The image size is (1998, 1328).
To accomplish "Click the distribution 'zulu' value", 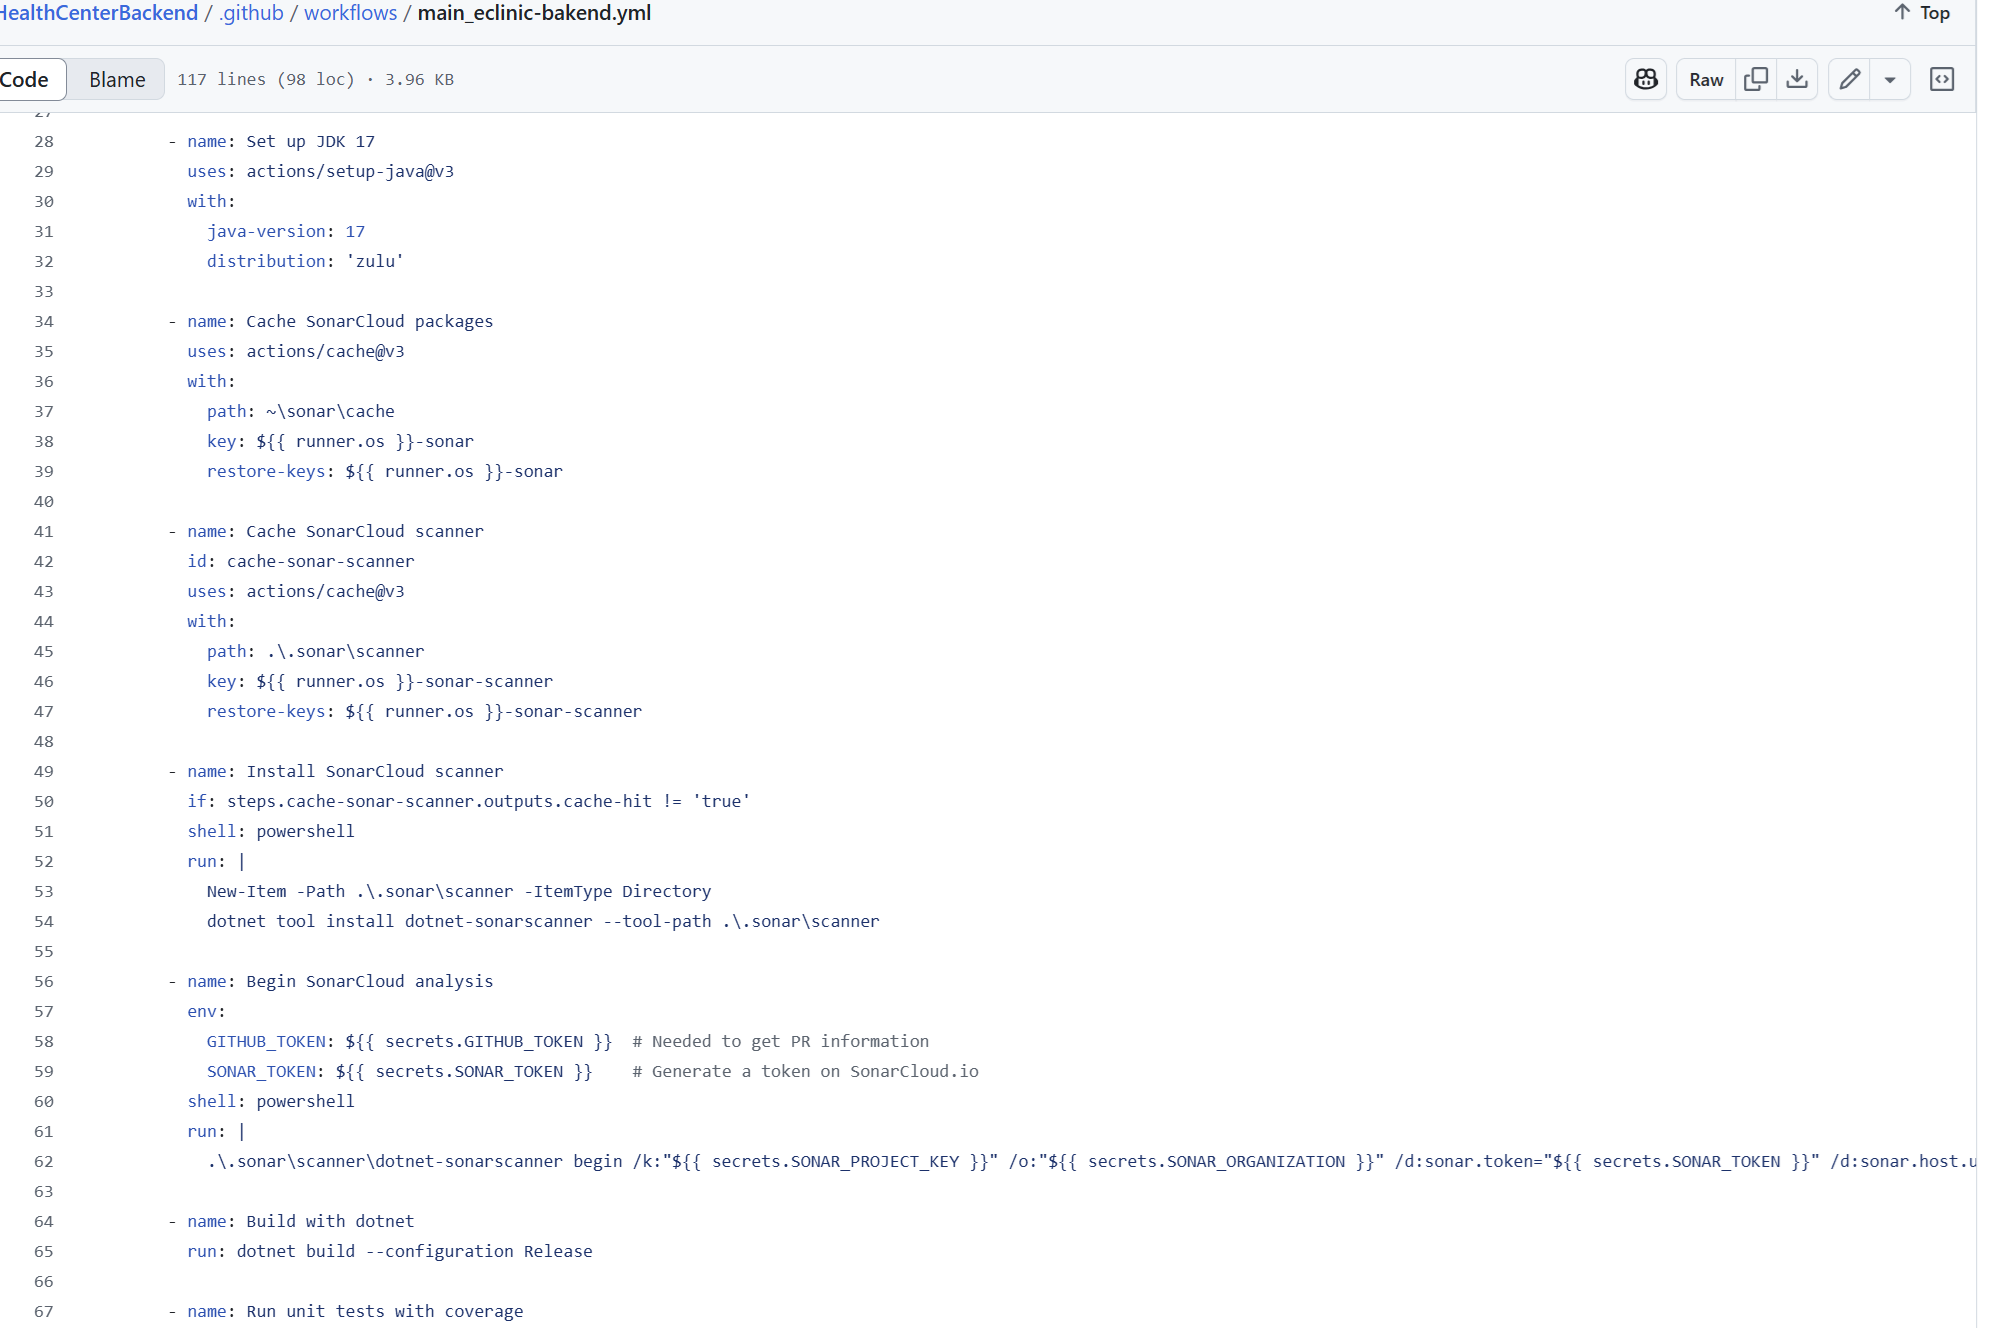I will pos(375,261).
